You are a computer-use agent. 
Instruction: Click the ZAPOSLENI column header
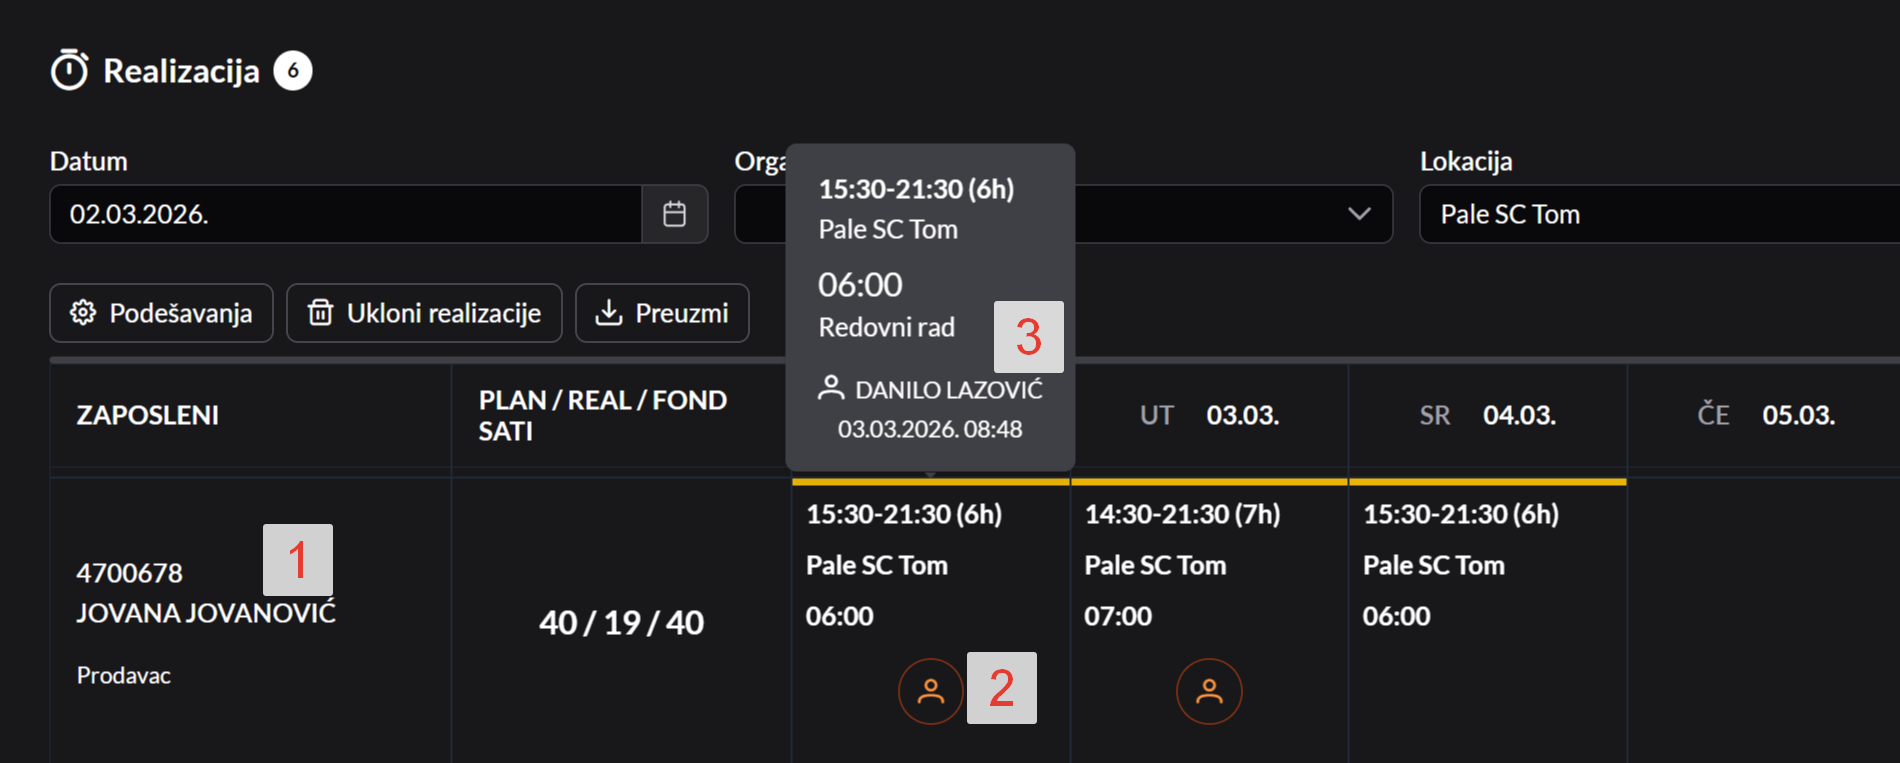point(148,415)
